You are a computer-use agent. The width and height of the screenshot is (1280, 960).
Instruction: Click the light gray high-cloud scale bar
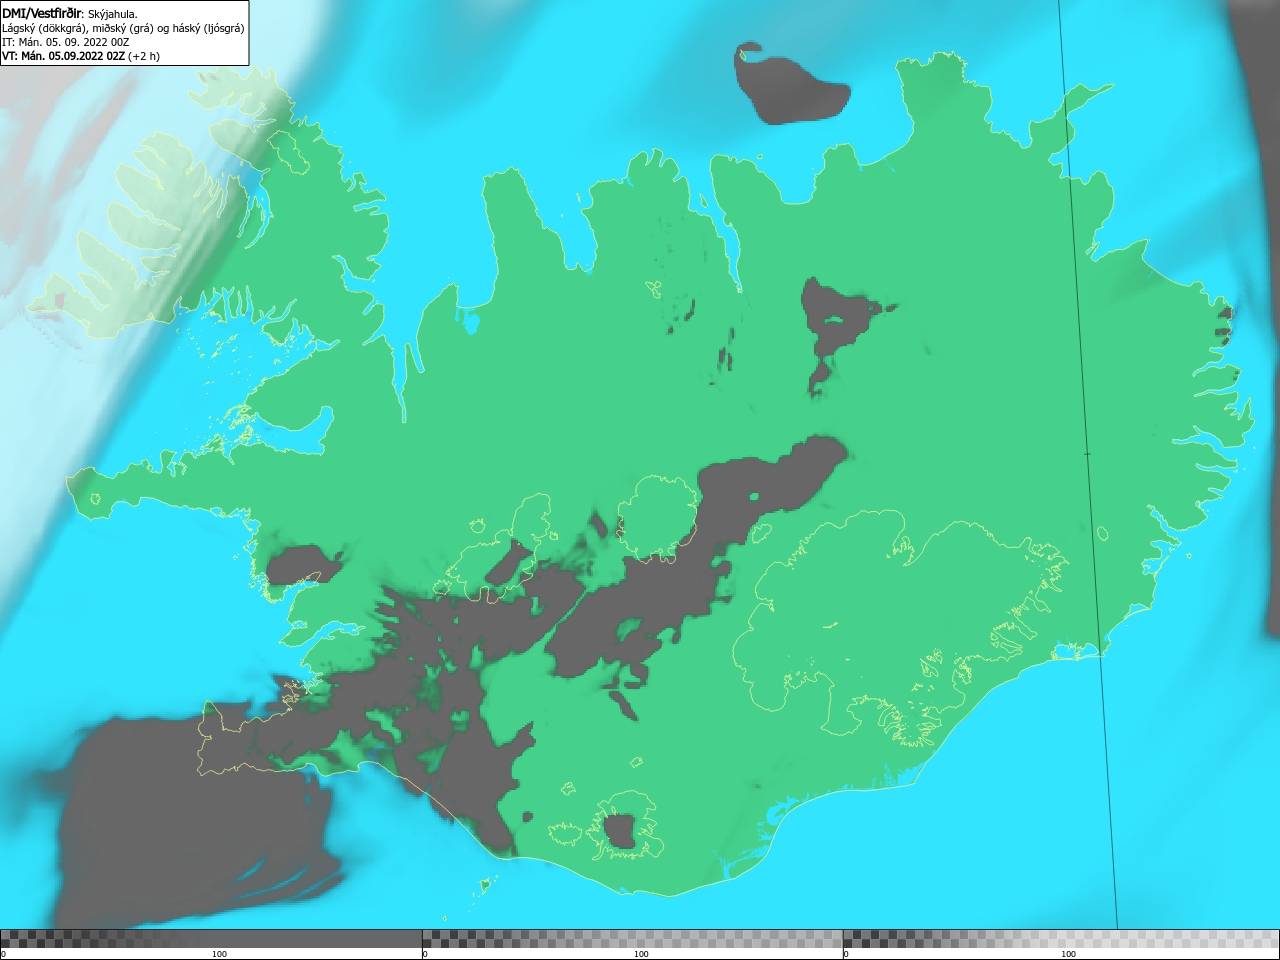point(1061,939)
